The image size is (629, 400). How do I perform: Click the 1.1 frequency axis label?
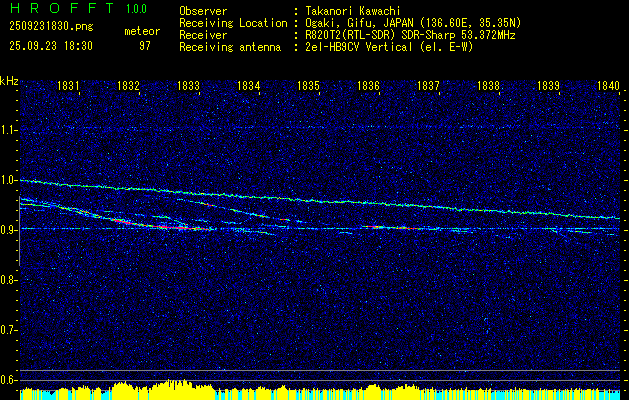pos(9,130)
